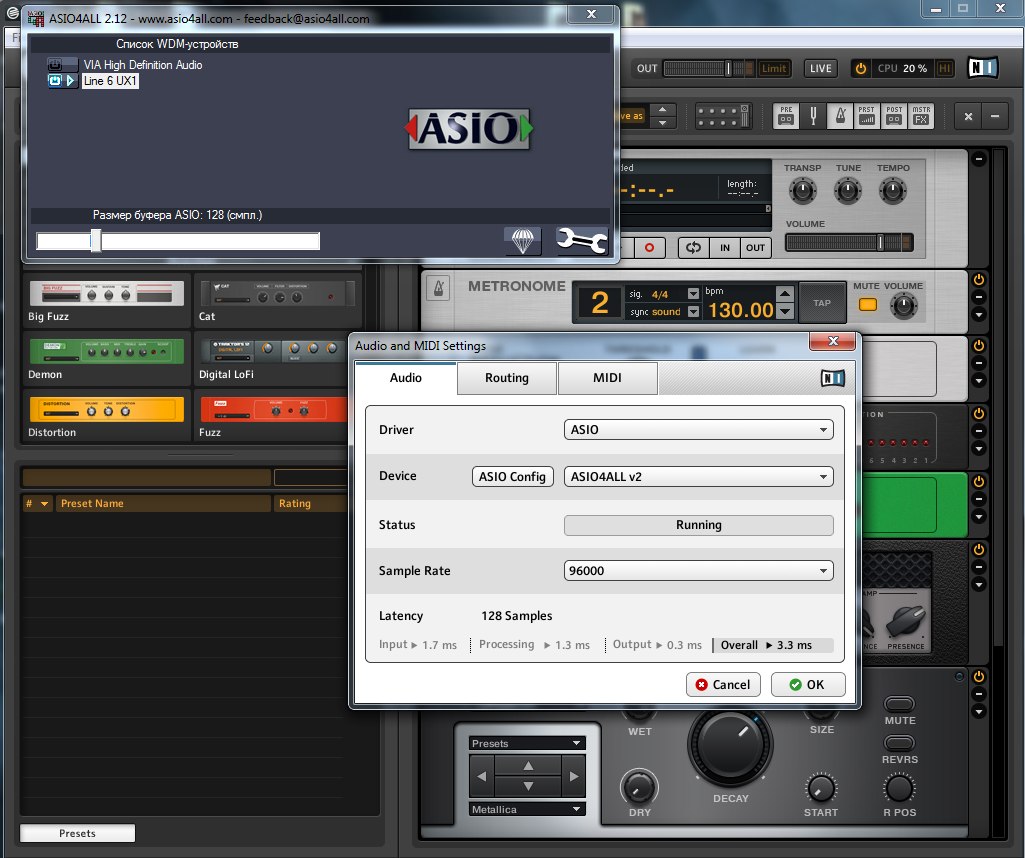The height and width of the screenshot is (858, 1025).
Task: Click the ASIO Config button
Action: coord(512,476)
